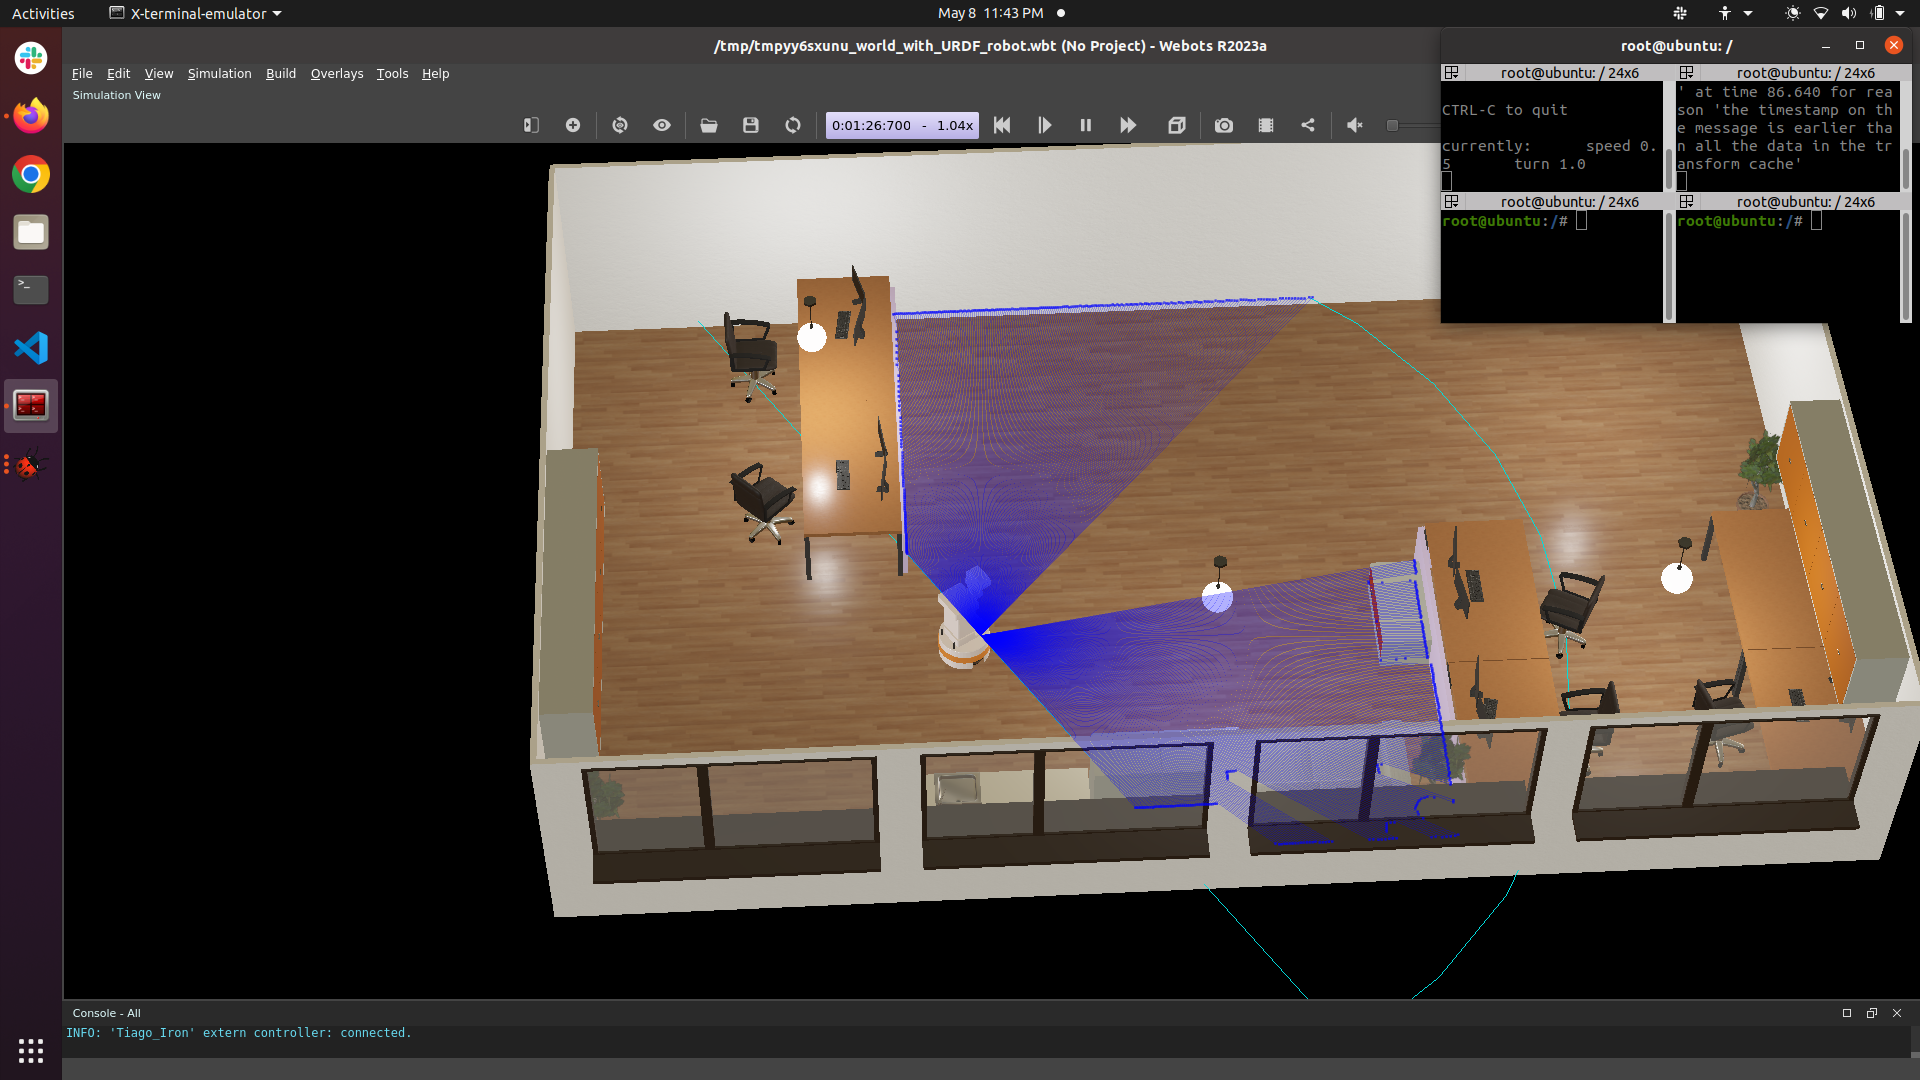Open a world file via the folder icon

pos(709,125)
